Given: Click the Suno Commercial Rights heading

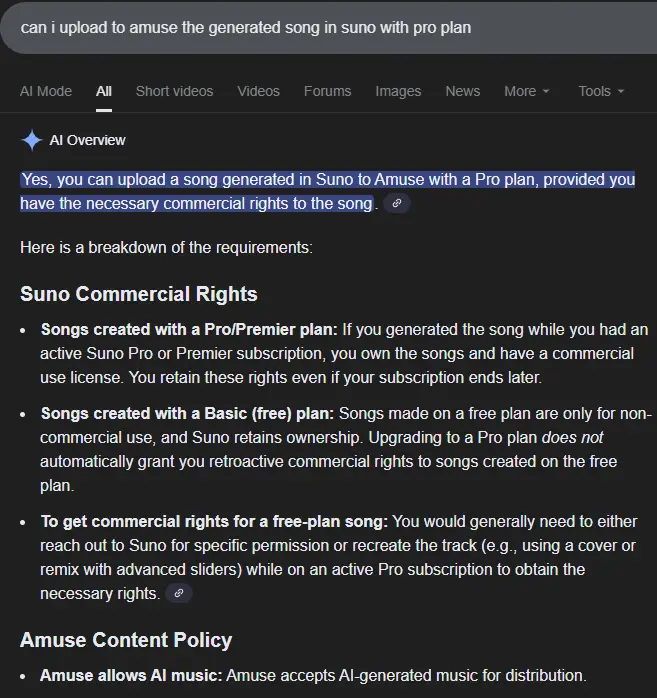Looking at the screenshot, I should (139, 294).
